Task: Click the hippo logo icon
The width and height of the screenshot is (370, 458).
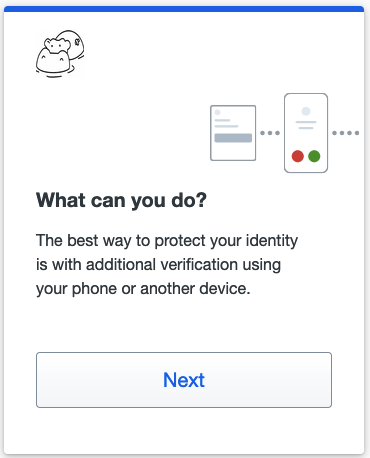Action: [x=60, y=54]
